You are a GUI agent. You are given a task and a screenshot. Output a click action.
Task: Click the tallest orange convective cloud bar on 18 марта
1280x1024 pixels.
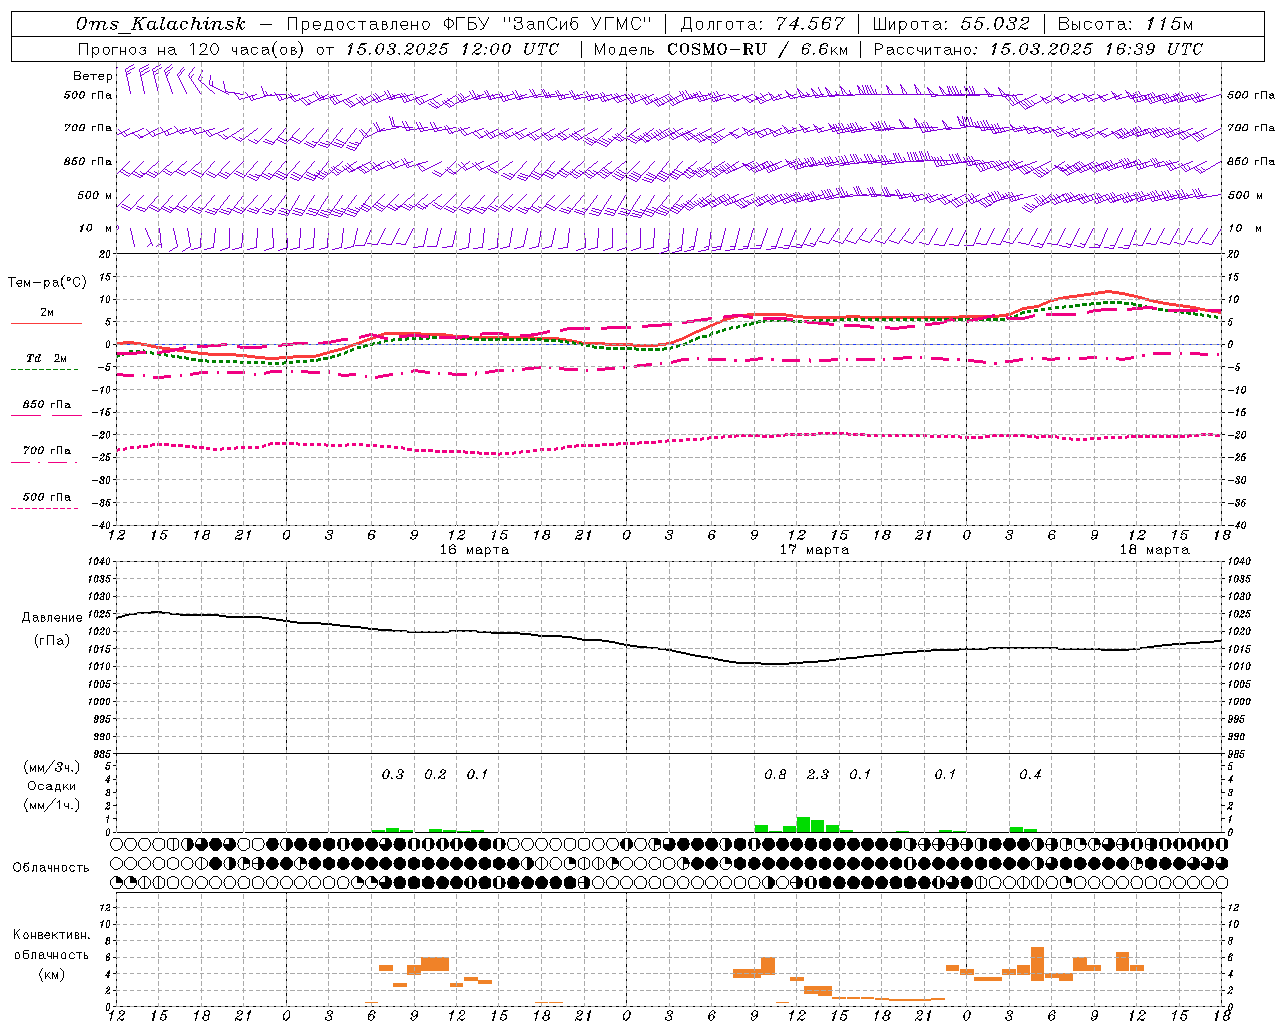tap(1037, 964)
